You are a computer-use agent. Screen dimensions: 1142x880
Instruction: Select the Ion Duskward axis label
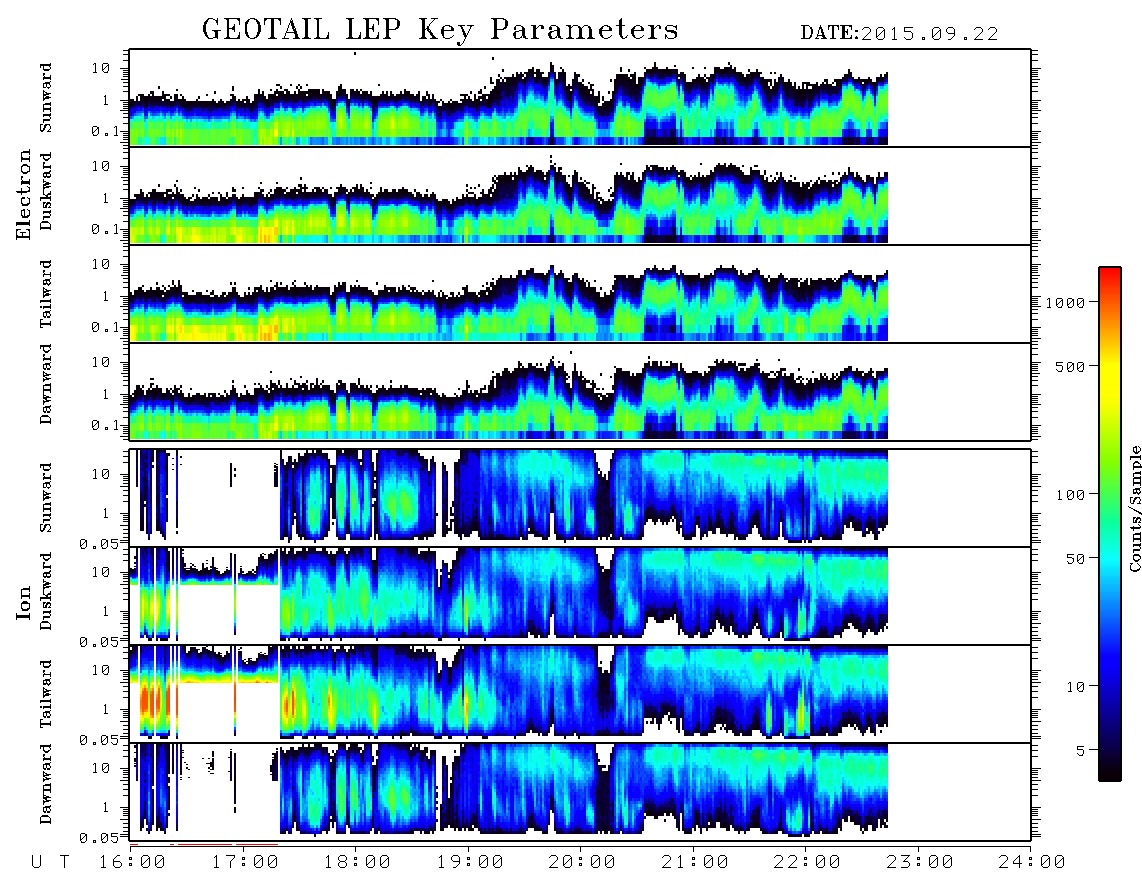45,591
